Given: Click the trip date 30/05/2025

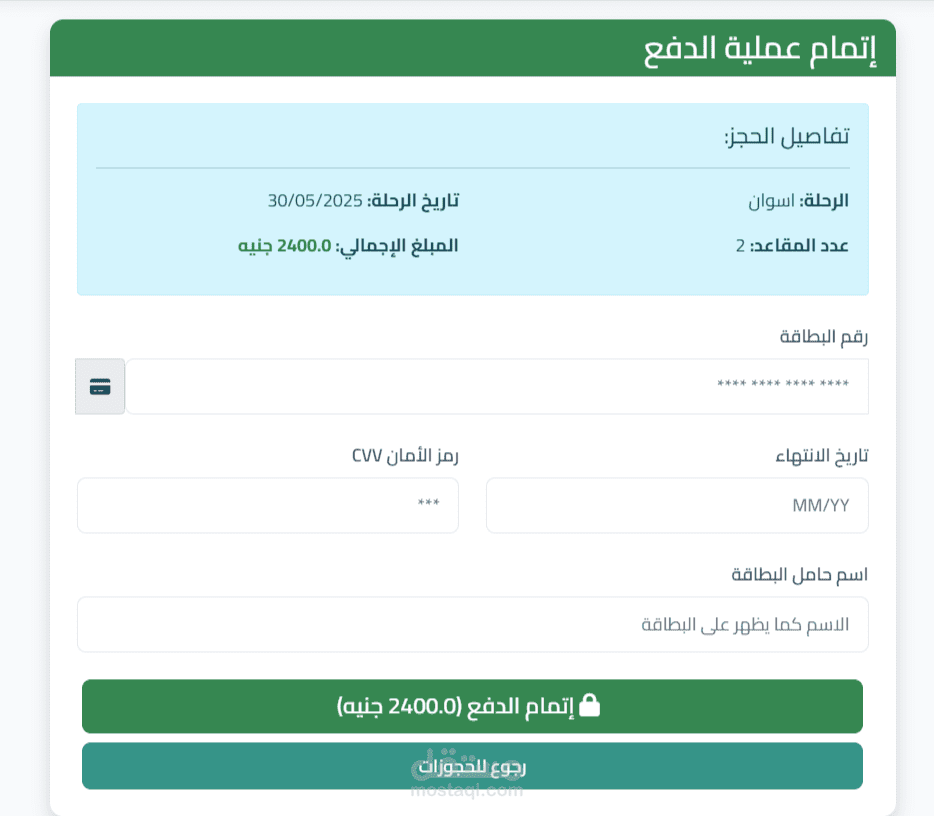Looking at the screenshot, I should click(315, 200).
